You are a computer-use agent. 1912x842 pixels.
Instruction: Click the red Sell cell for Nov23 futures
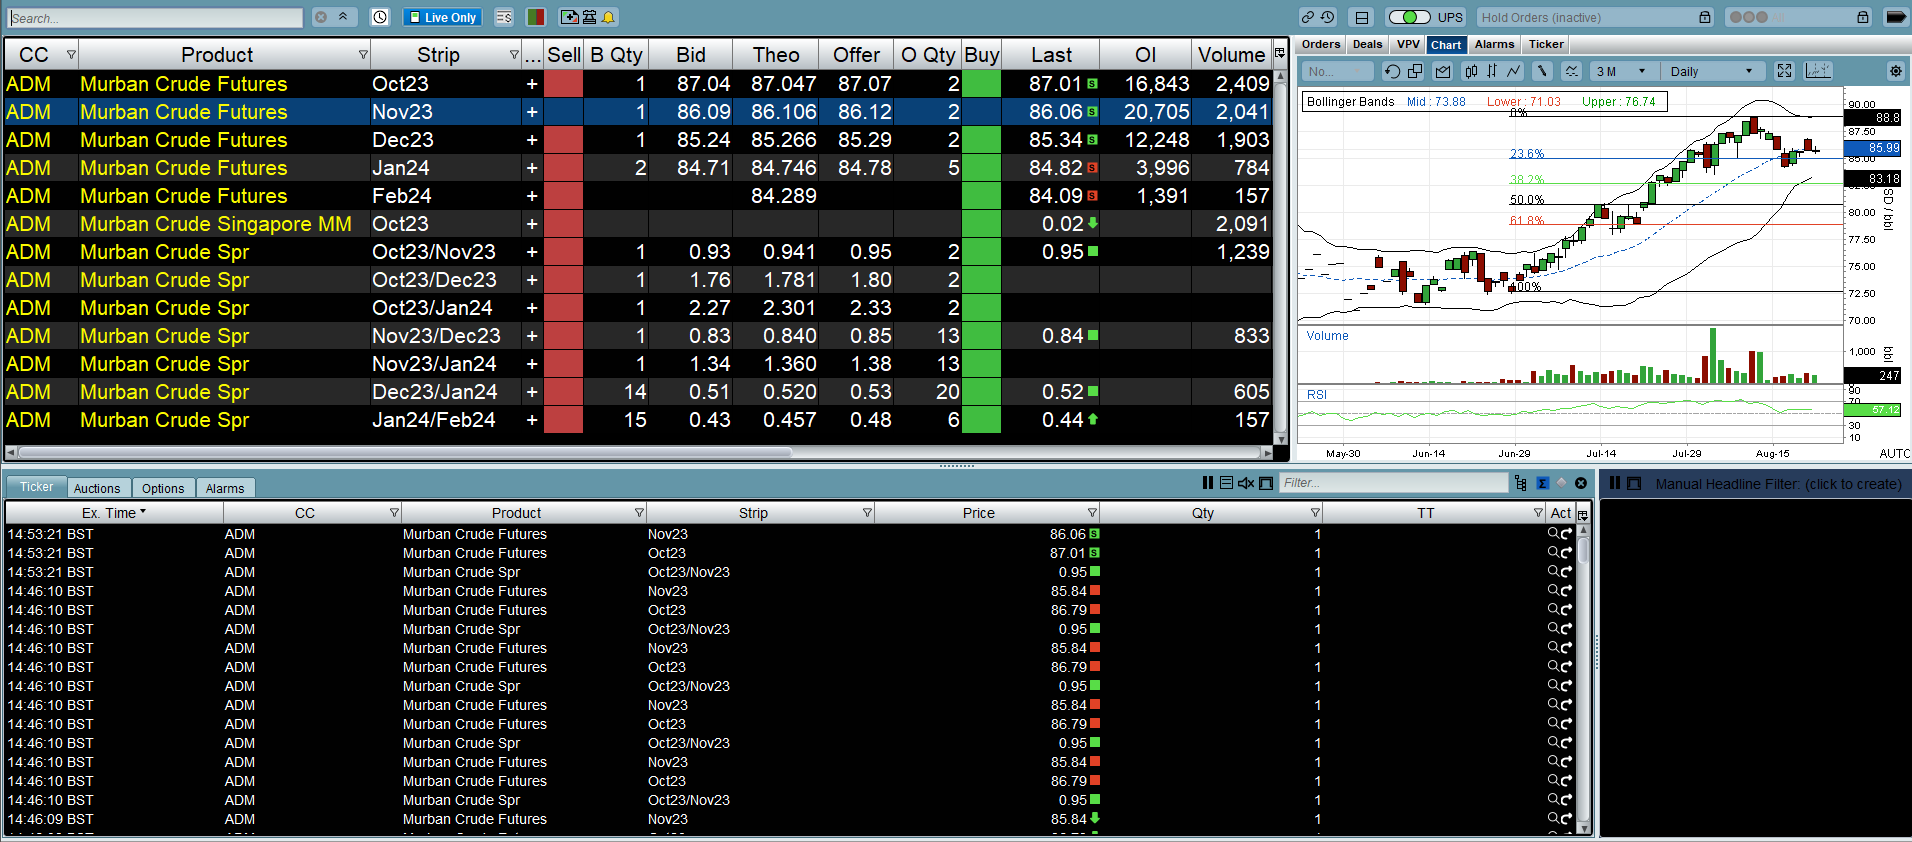coord(563,112)
